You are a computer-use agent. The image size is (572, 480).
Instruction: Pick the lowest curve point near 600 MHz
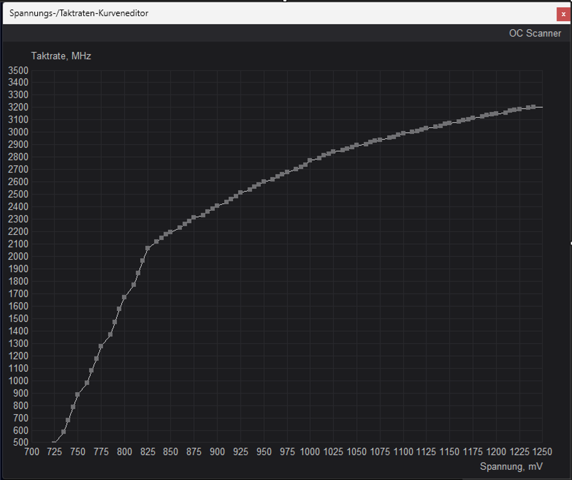(x=63, y=432)
